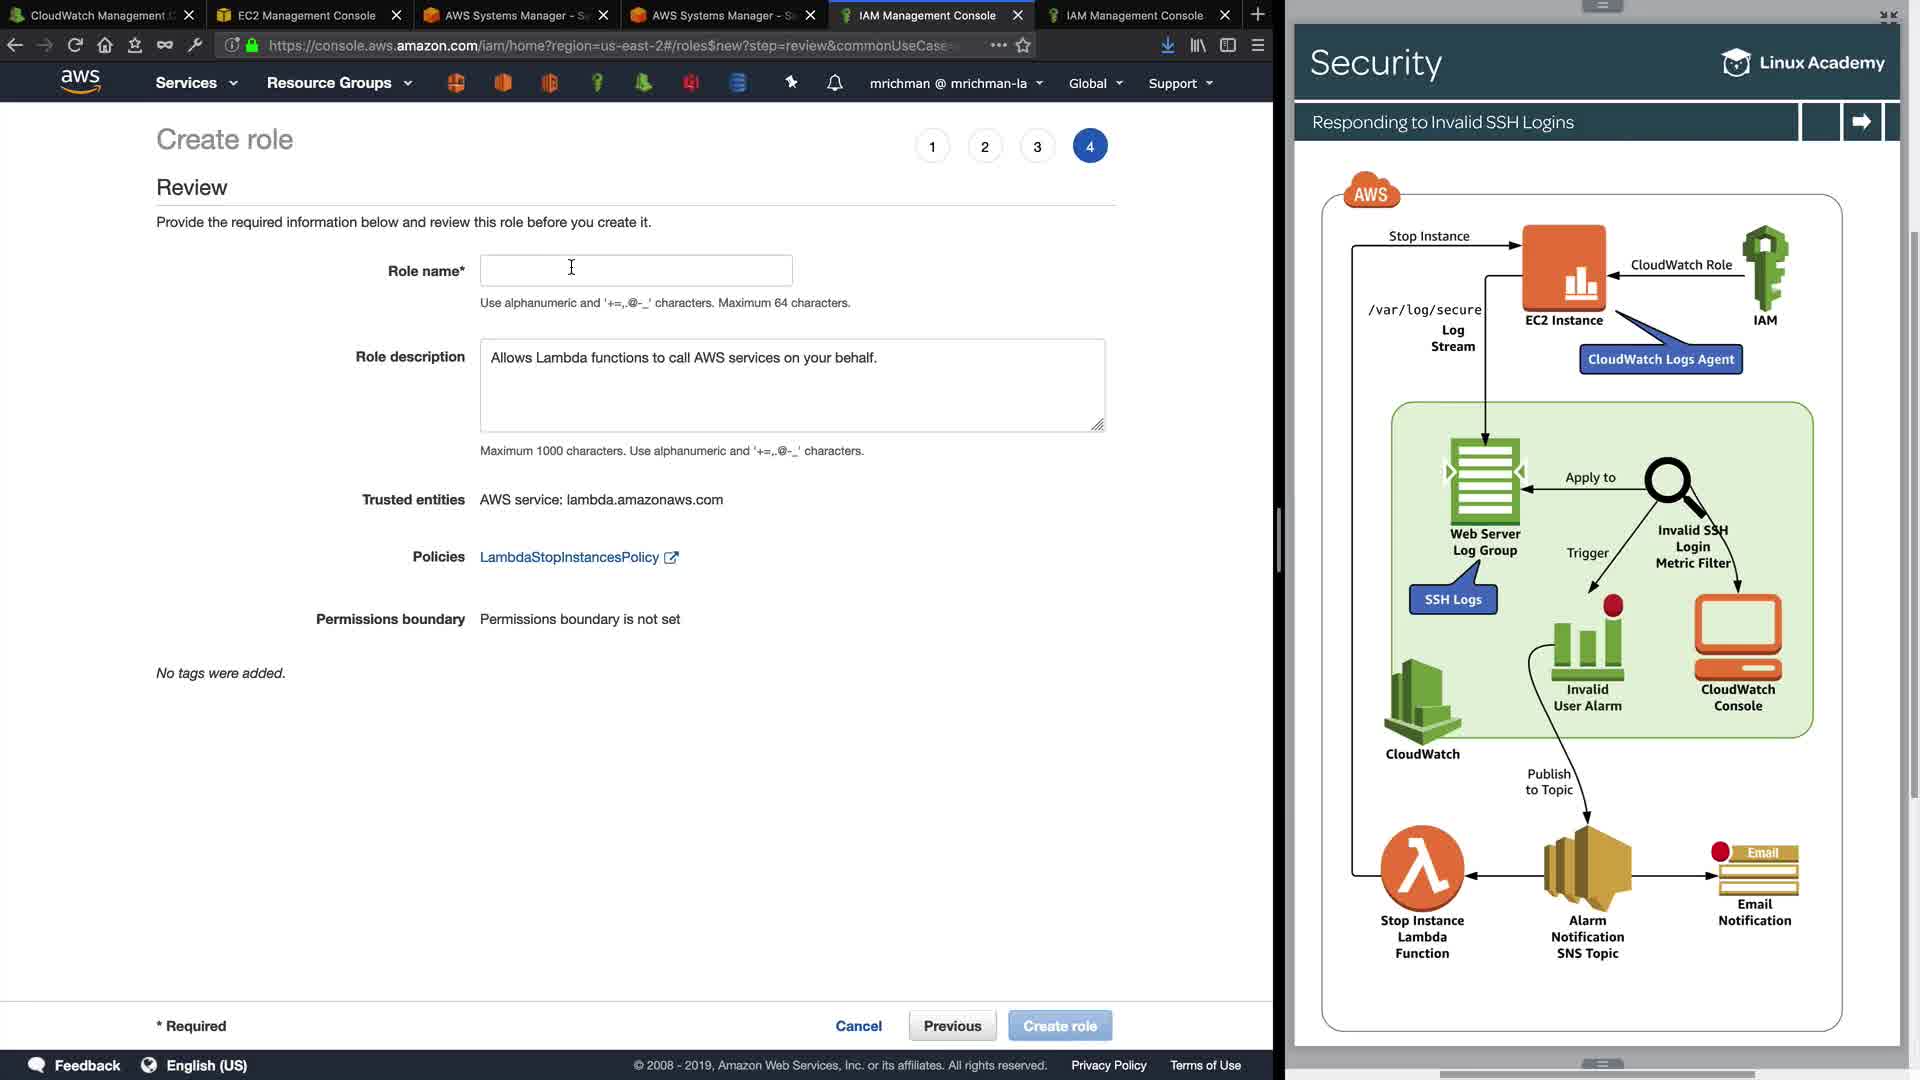
Task: Click the Cancel link
Action: [x=858, y=1026]
